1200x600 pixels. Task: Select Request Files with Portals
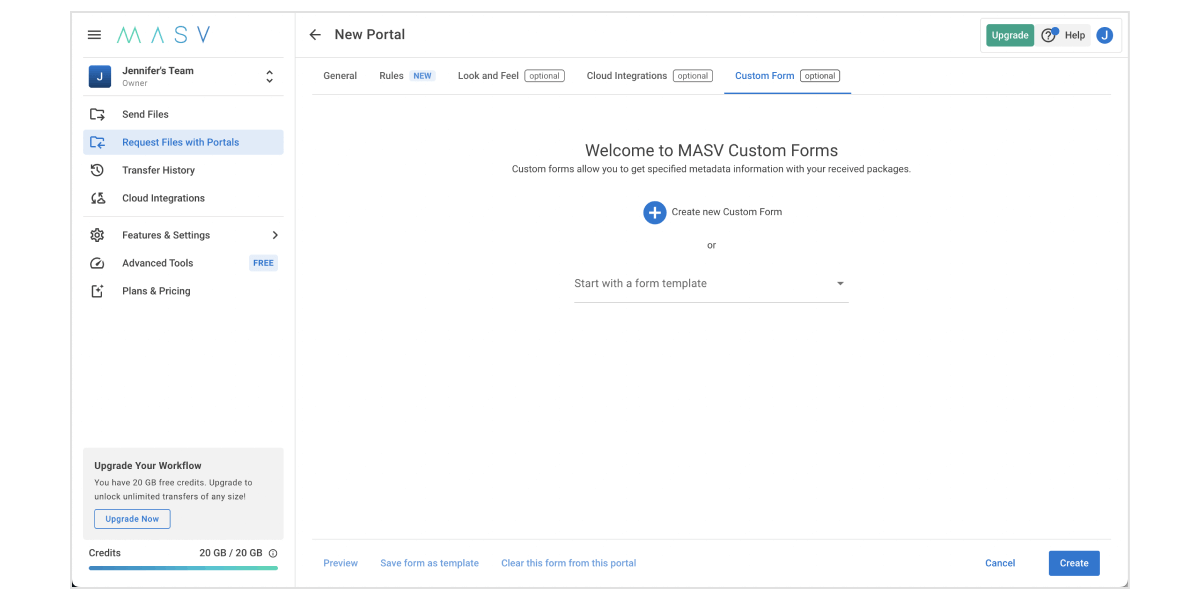pyautogui.click(x=183, y=142)
